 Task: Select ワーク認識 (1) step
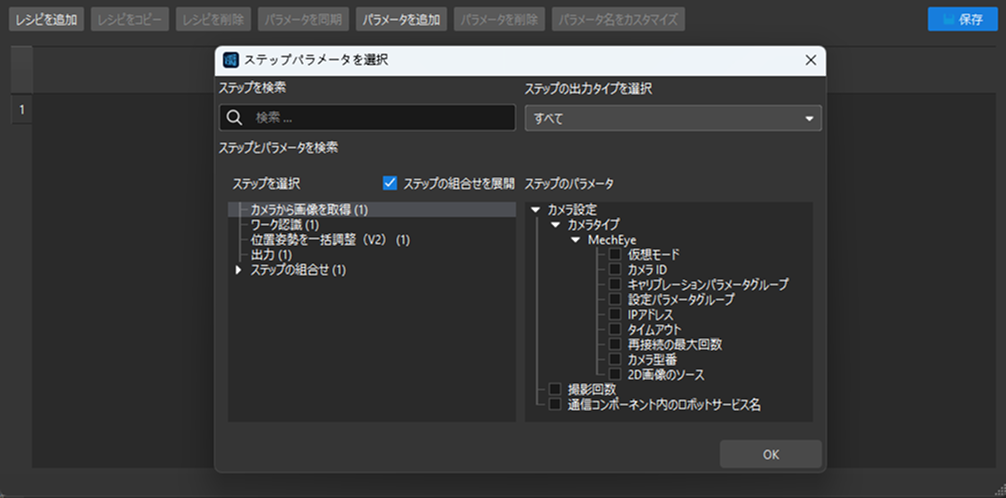284,225
